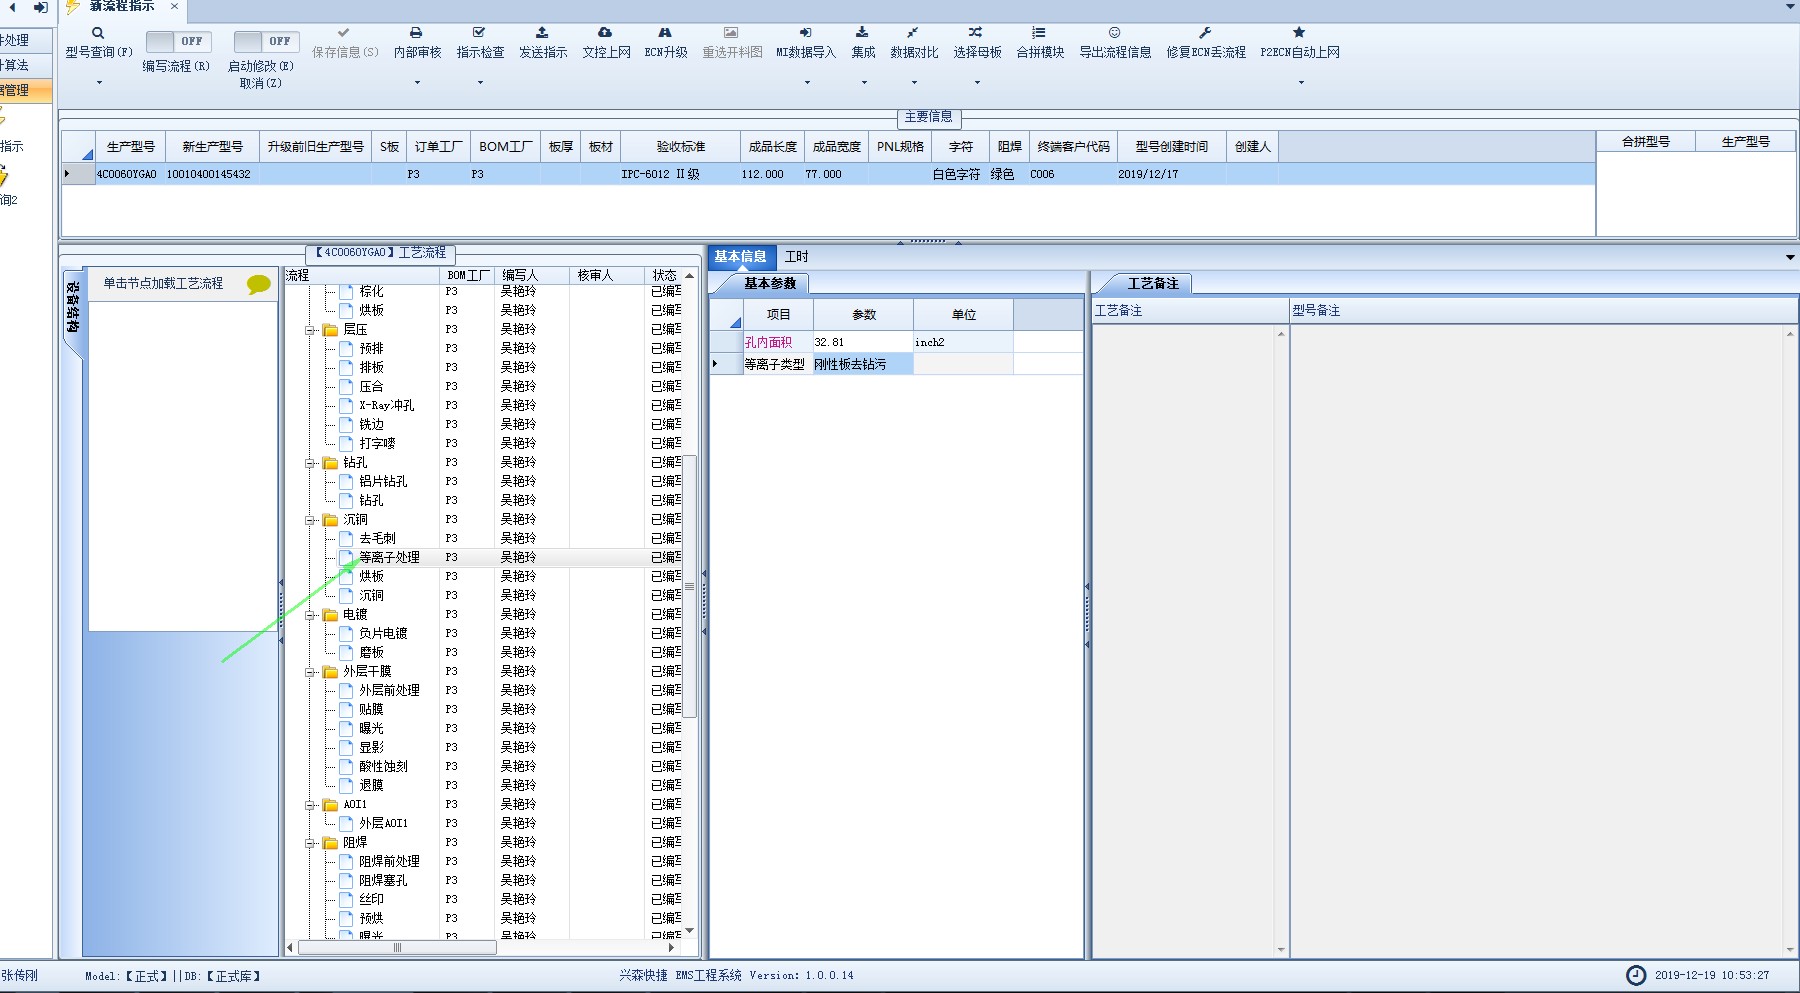The height and width of the screenshot is (993, 1800).
Task: Click the P2ECN自动上网 star icon
Action: pyautogui.click(x=1299, y=33)
